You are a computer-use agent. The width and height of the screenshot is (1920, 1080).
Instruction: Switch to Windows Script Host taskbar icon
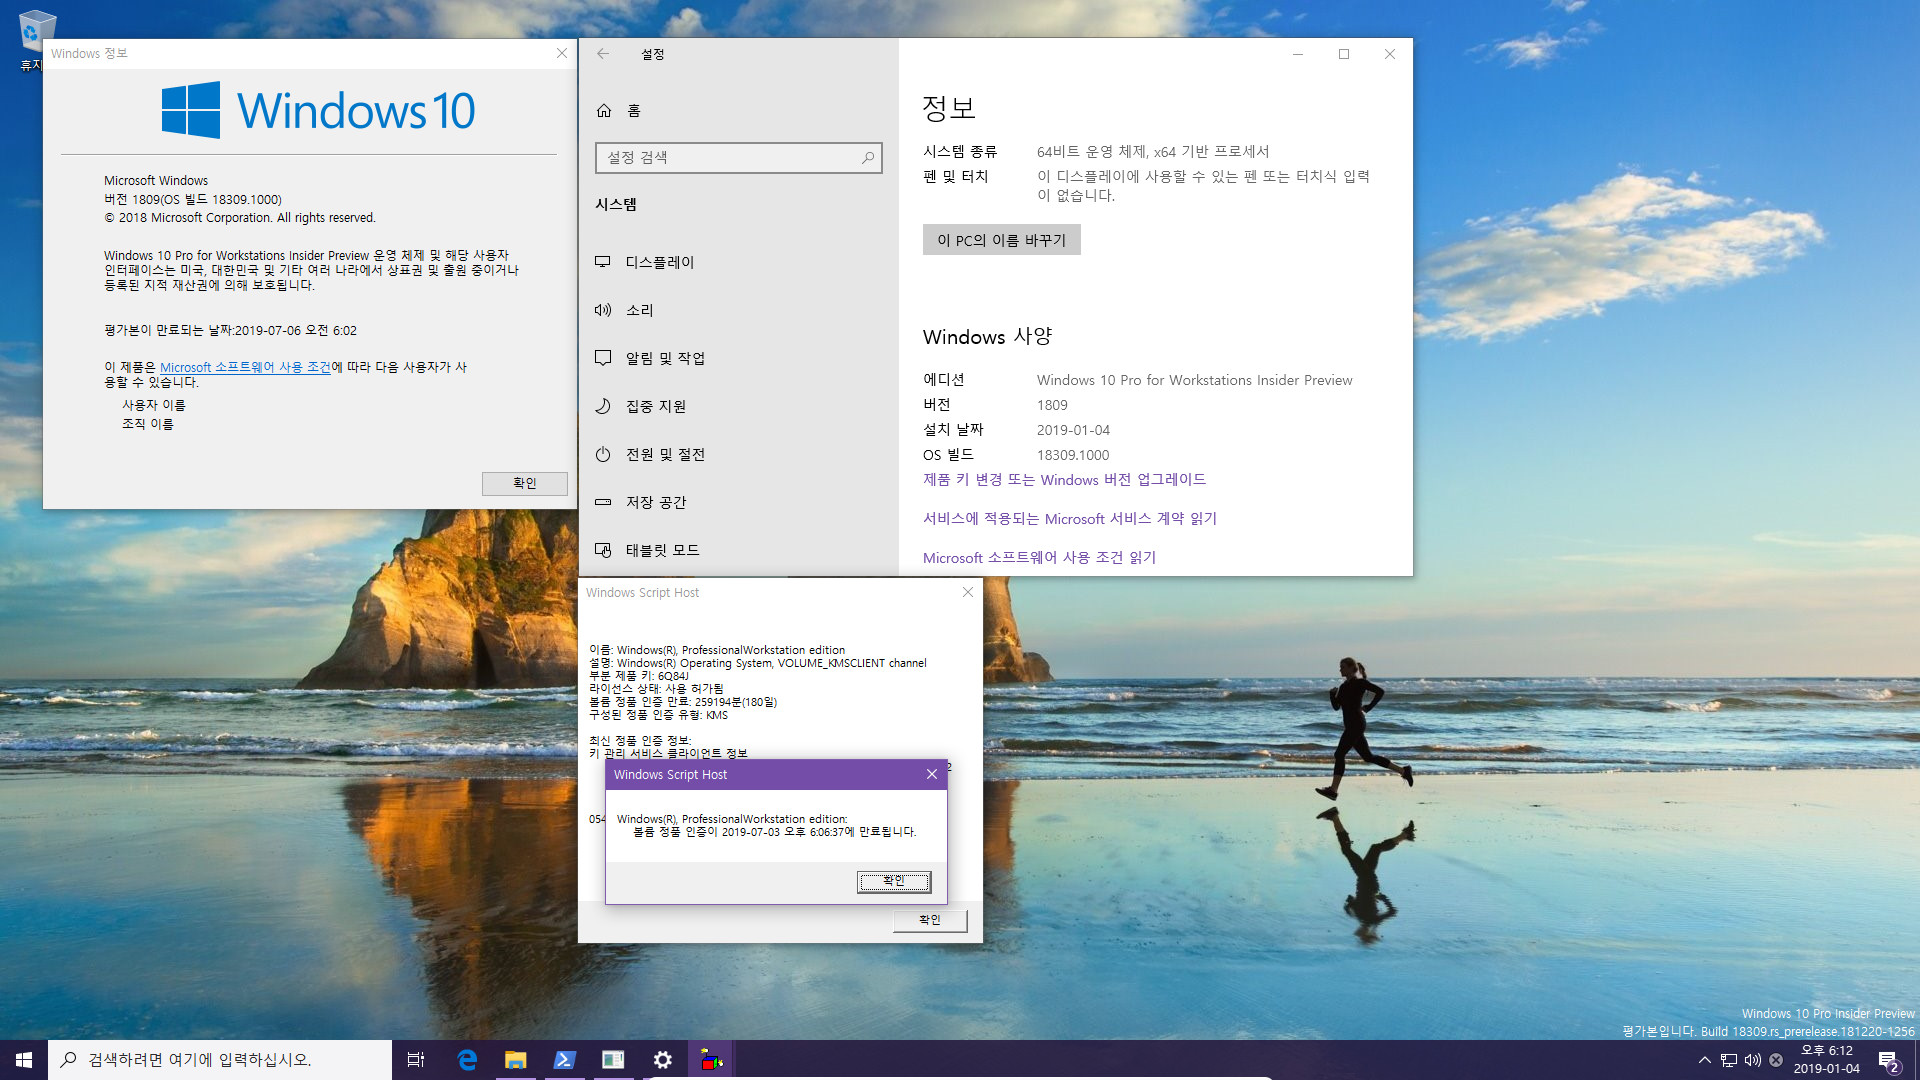click(711, 1060)
